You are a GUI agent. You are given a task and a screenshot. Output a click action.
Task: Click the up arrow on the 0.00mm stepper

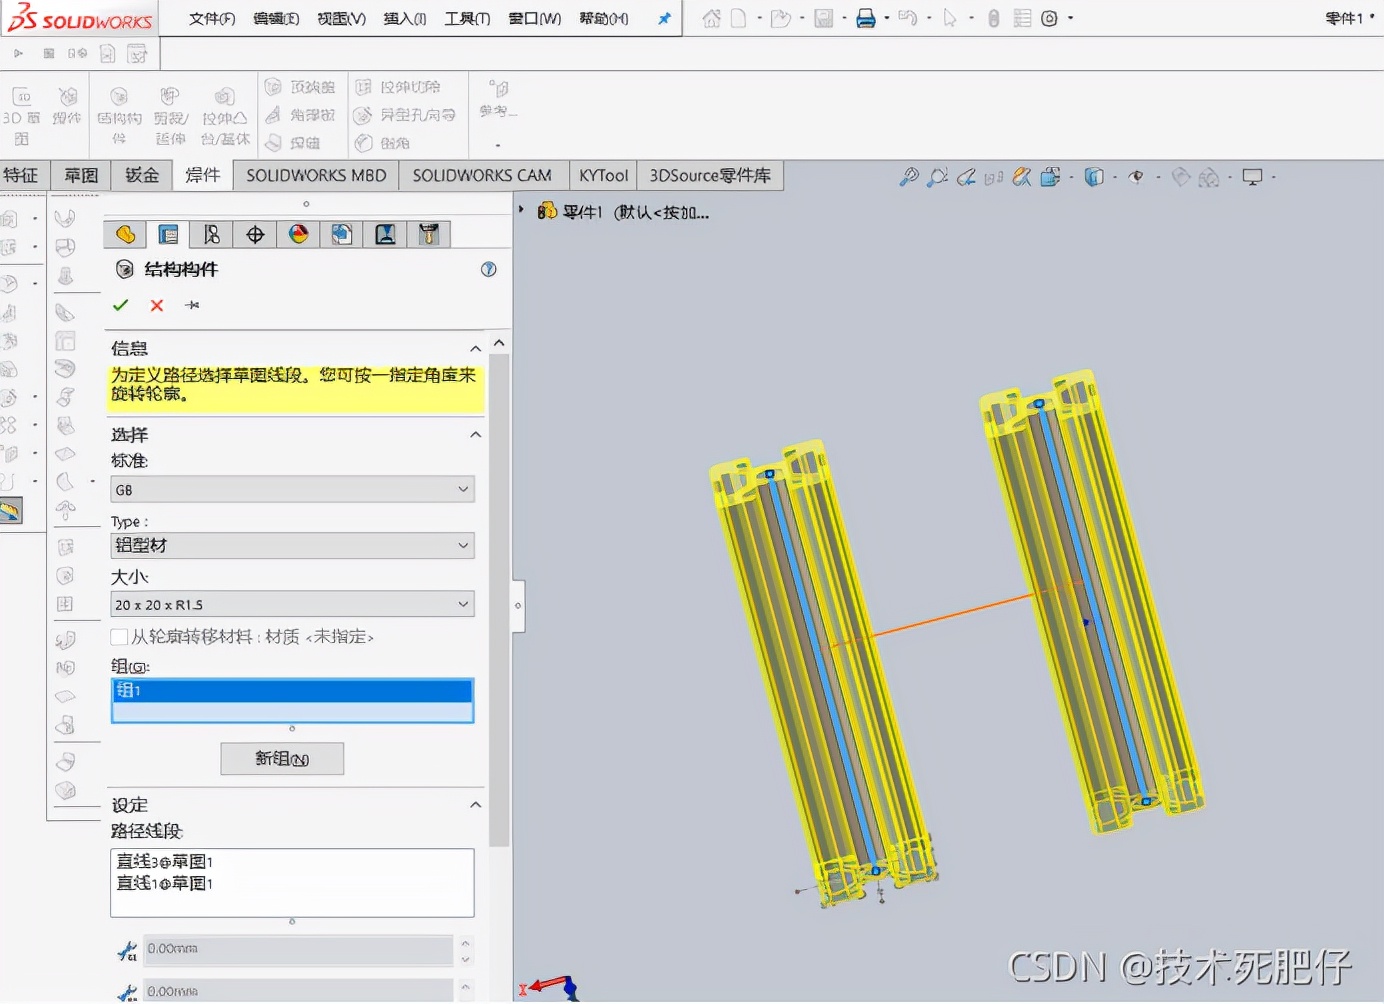pos(464,943)
